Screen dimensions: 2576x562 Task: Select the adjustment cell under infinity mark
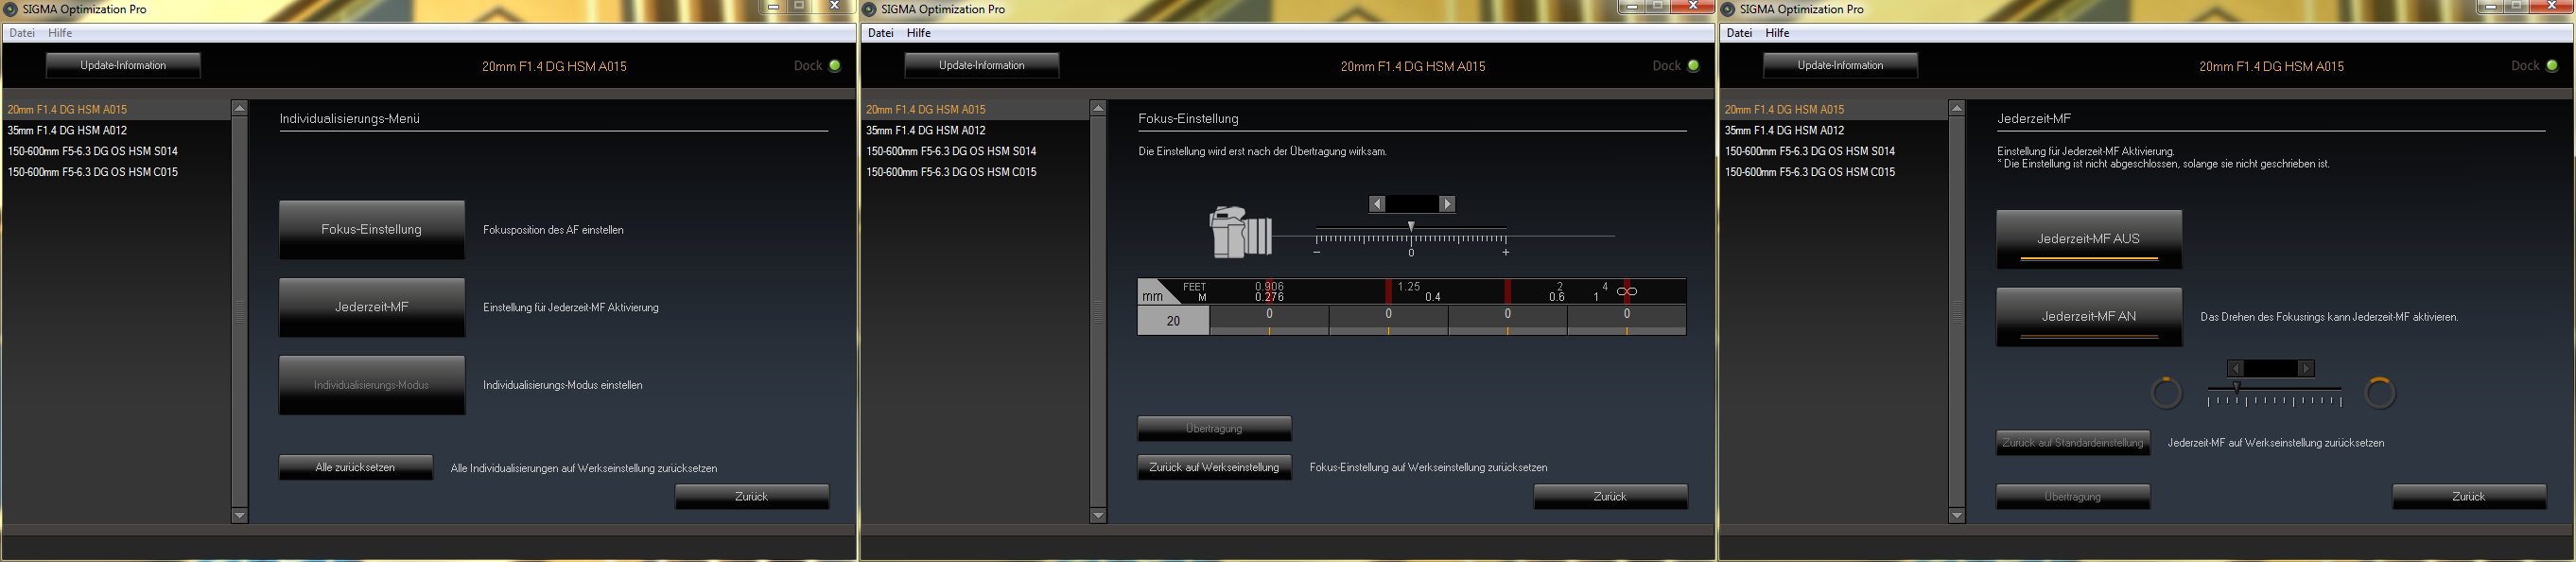[x=1627, y=320]
